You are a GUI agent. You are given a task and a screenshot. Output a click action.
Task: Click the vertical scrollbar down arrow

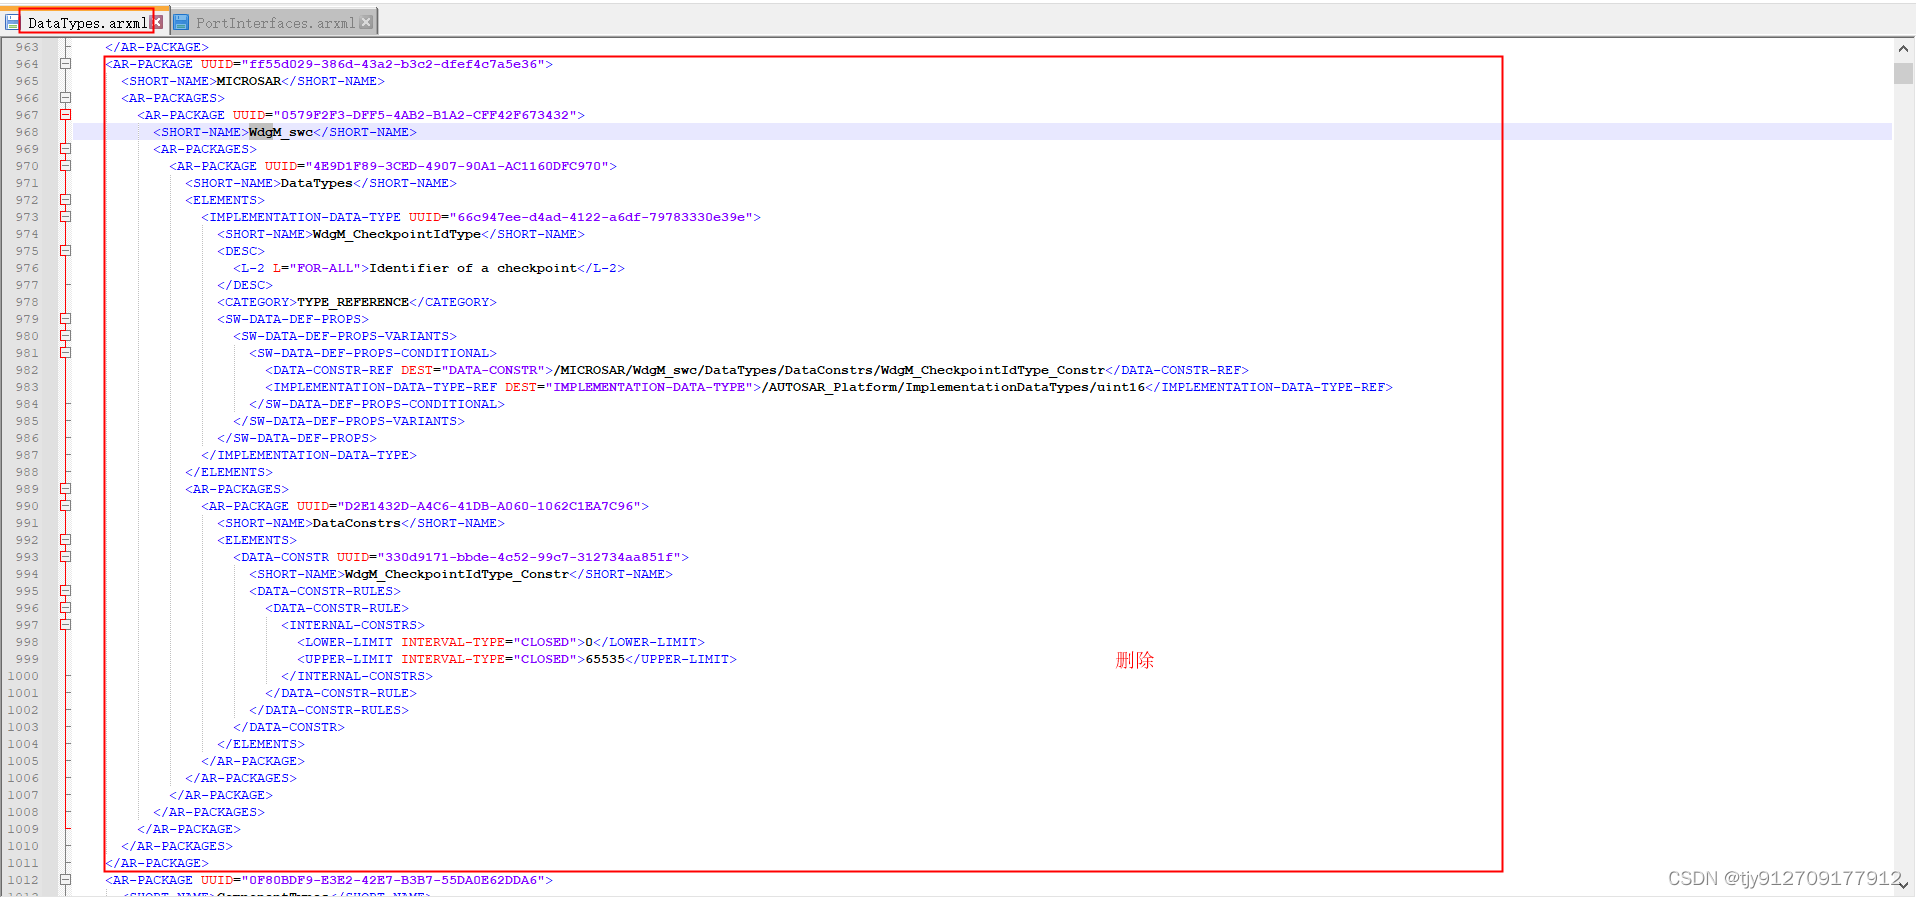[x=1903, y=886]
